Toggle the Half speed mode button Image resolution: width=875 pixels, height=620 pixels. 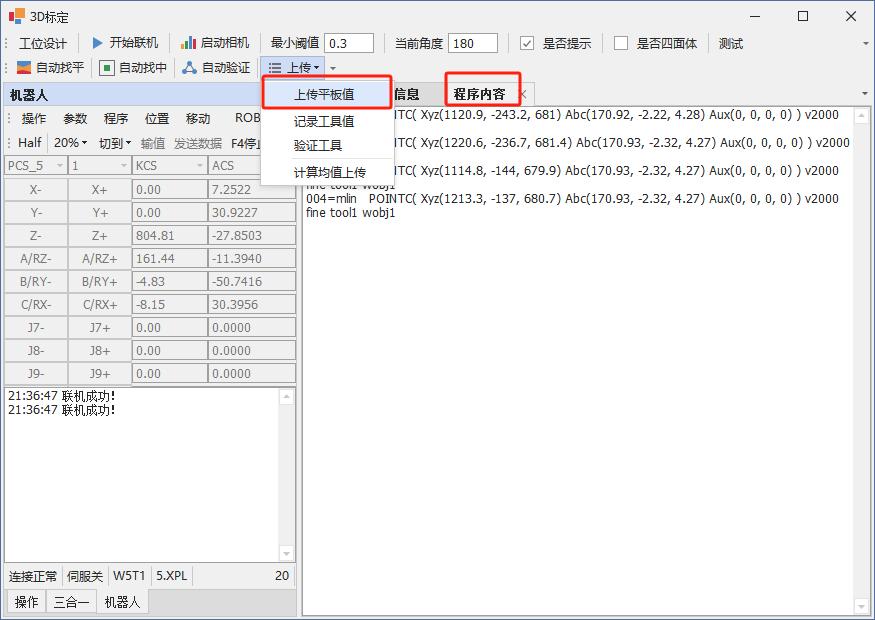29,143
